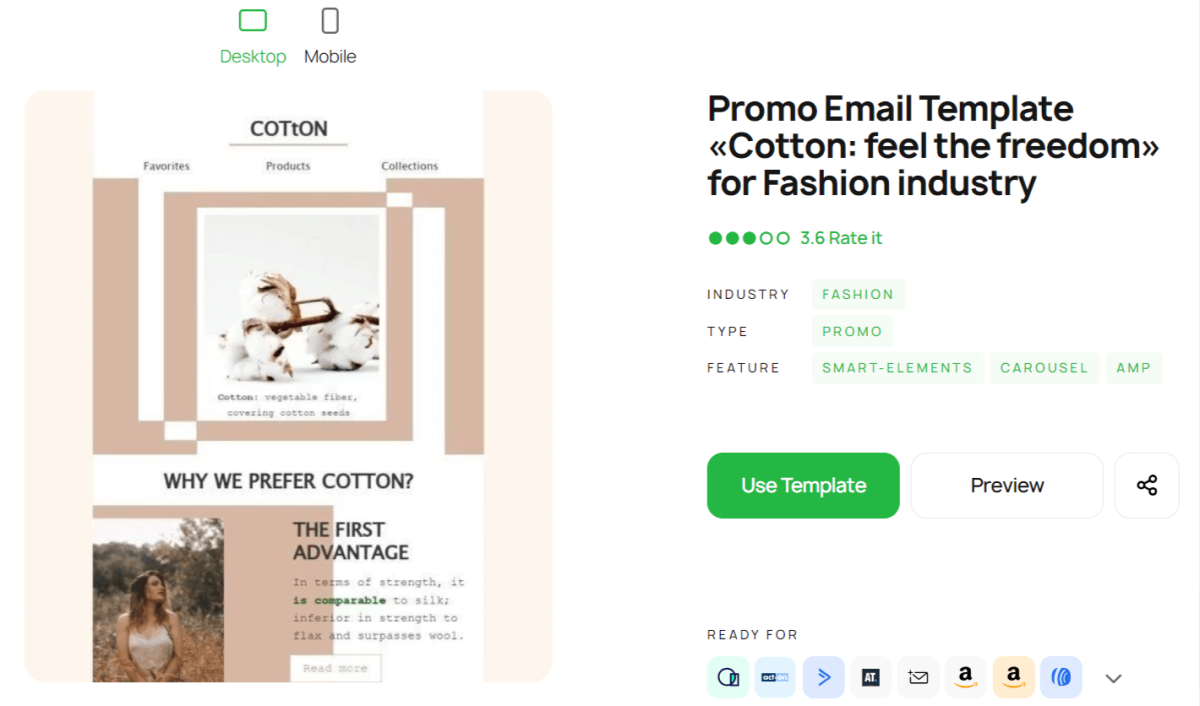Switch to Mobile preview mode
This screenshot has height=706, width=1200.
click(330, 35)
